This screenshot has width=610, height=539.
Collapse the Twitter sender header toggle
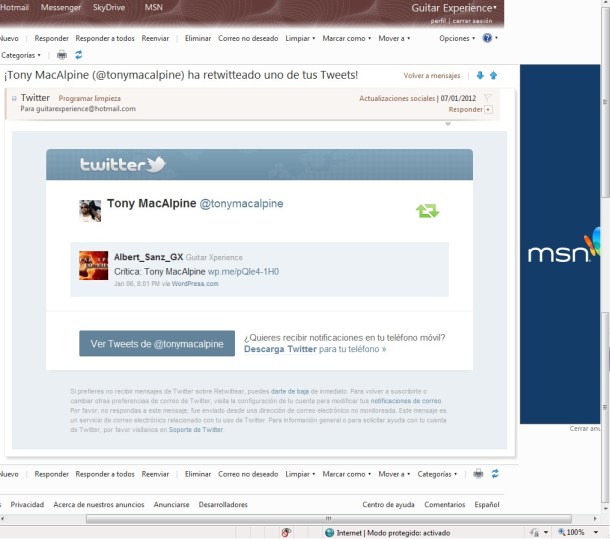[14, 98]
